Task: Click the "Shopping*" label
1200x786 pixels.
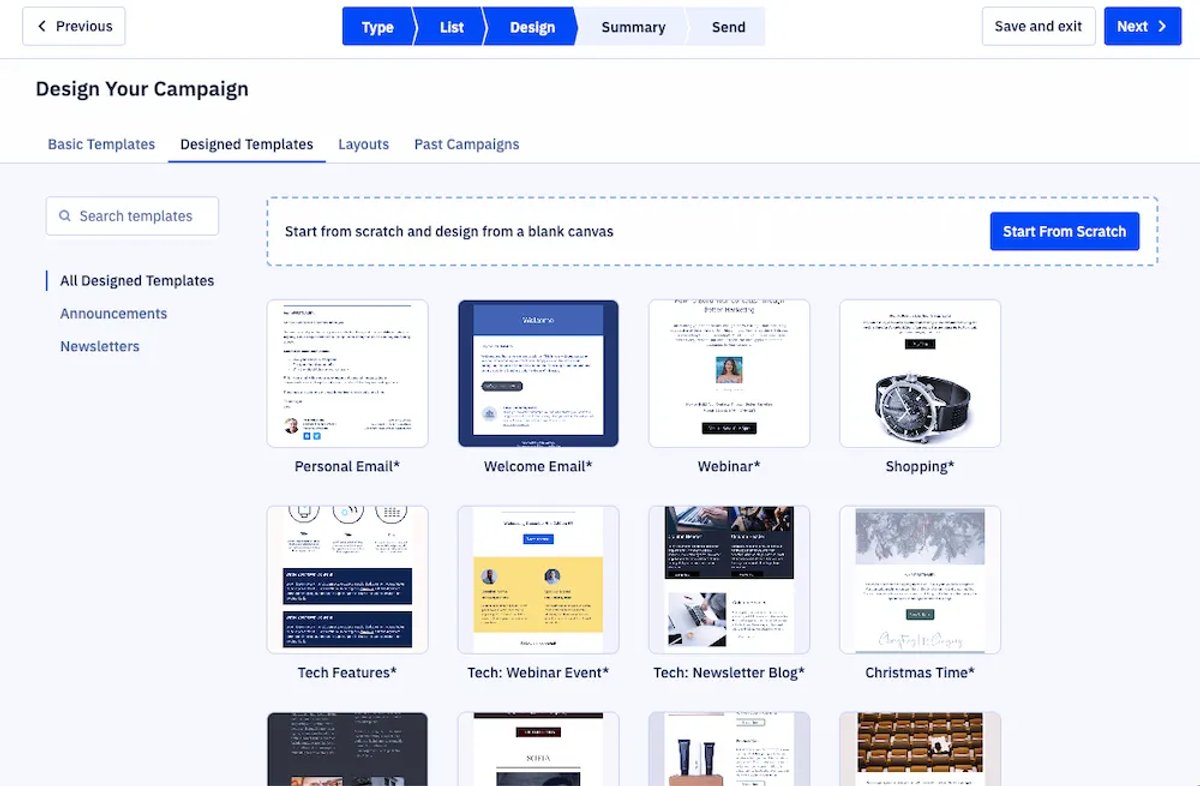Action: click(x=920, y=467)
